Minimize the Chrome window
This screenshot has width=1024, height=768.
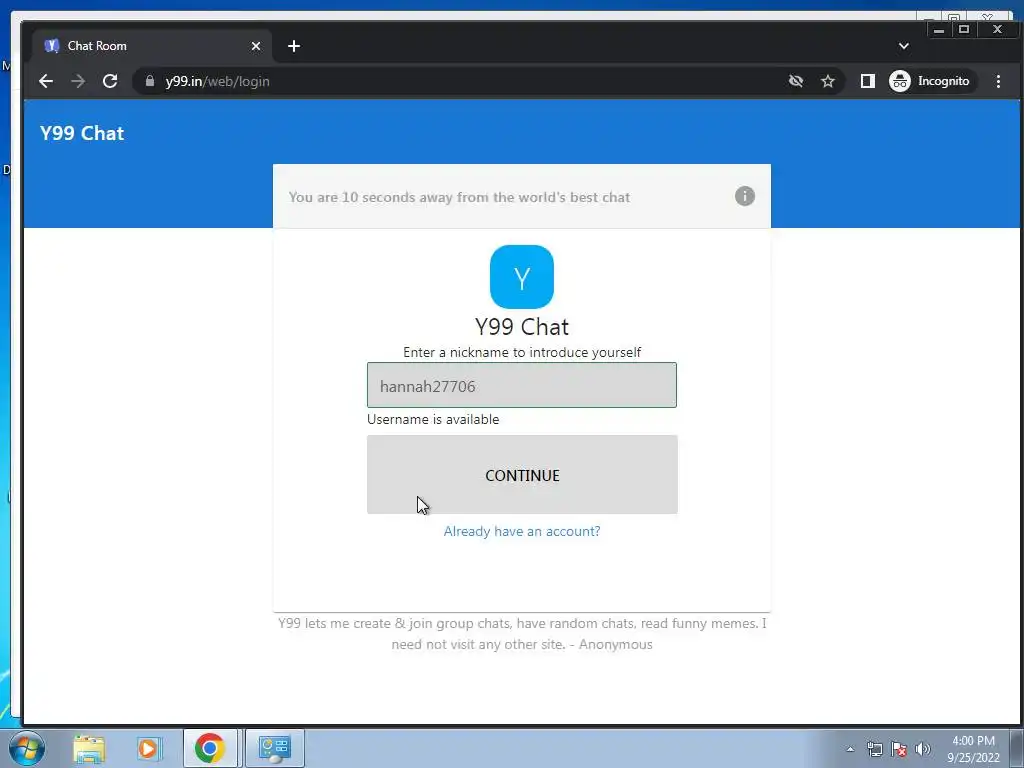[x=938, y=29]
